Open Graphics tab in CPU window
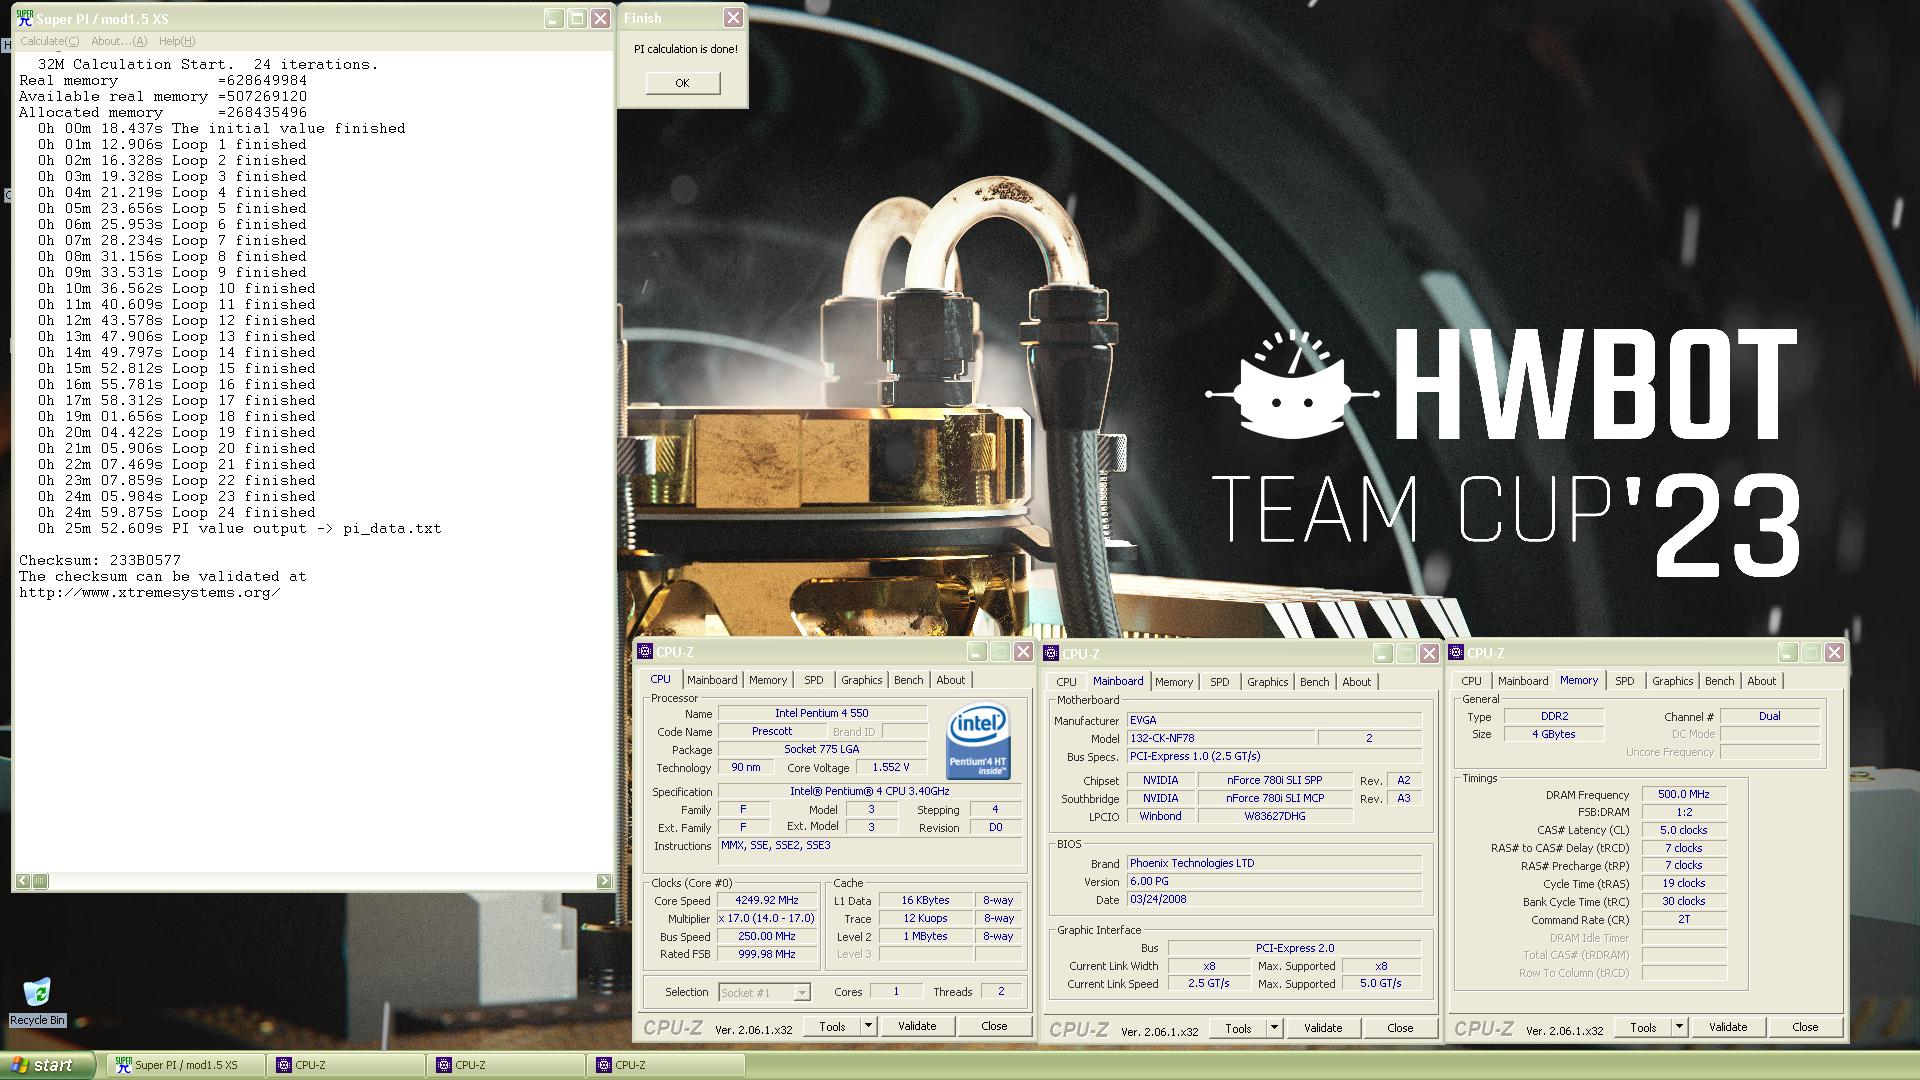The width and height of the screenshot is (1920, 1080). (861, 680)
